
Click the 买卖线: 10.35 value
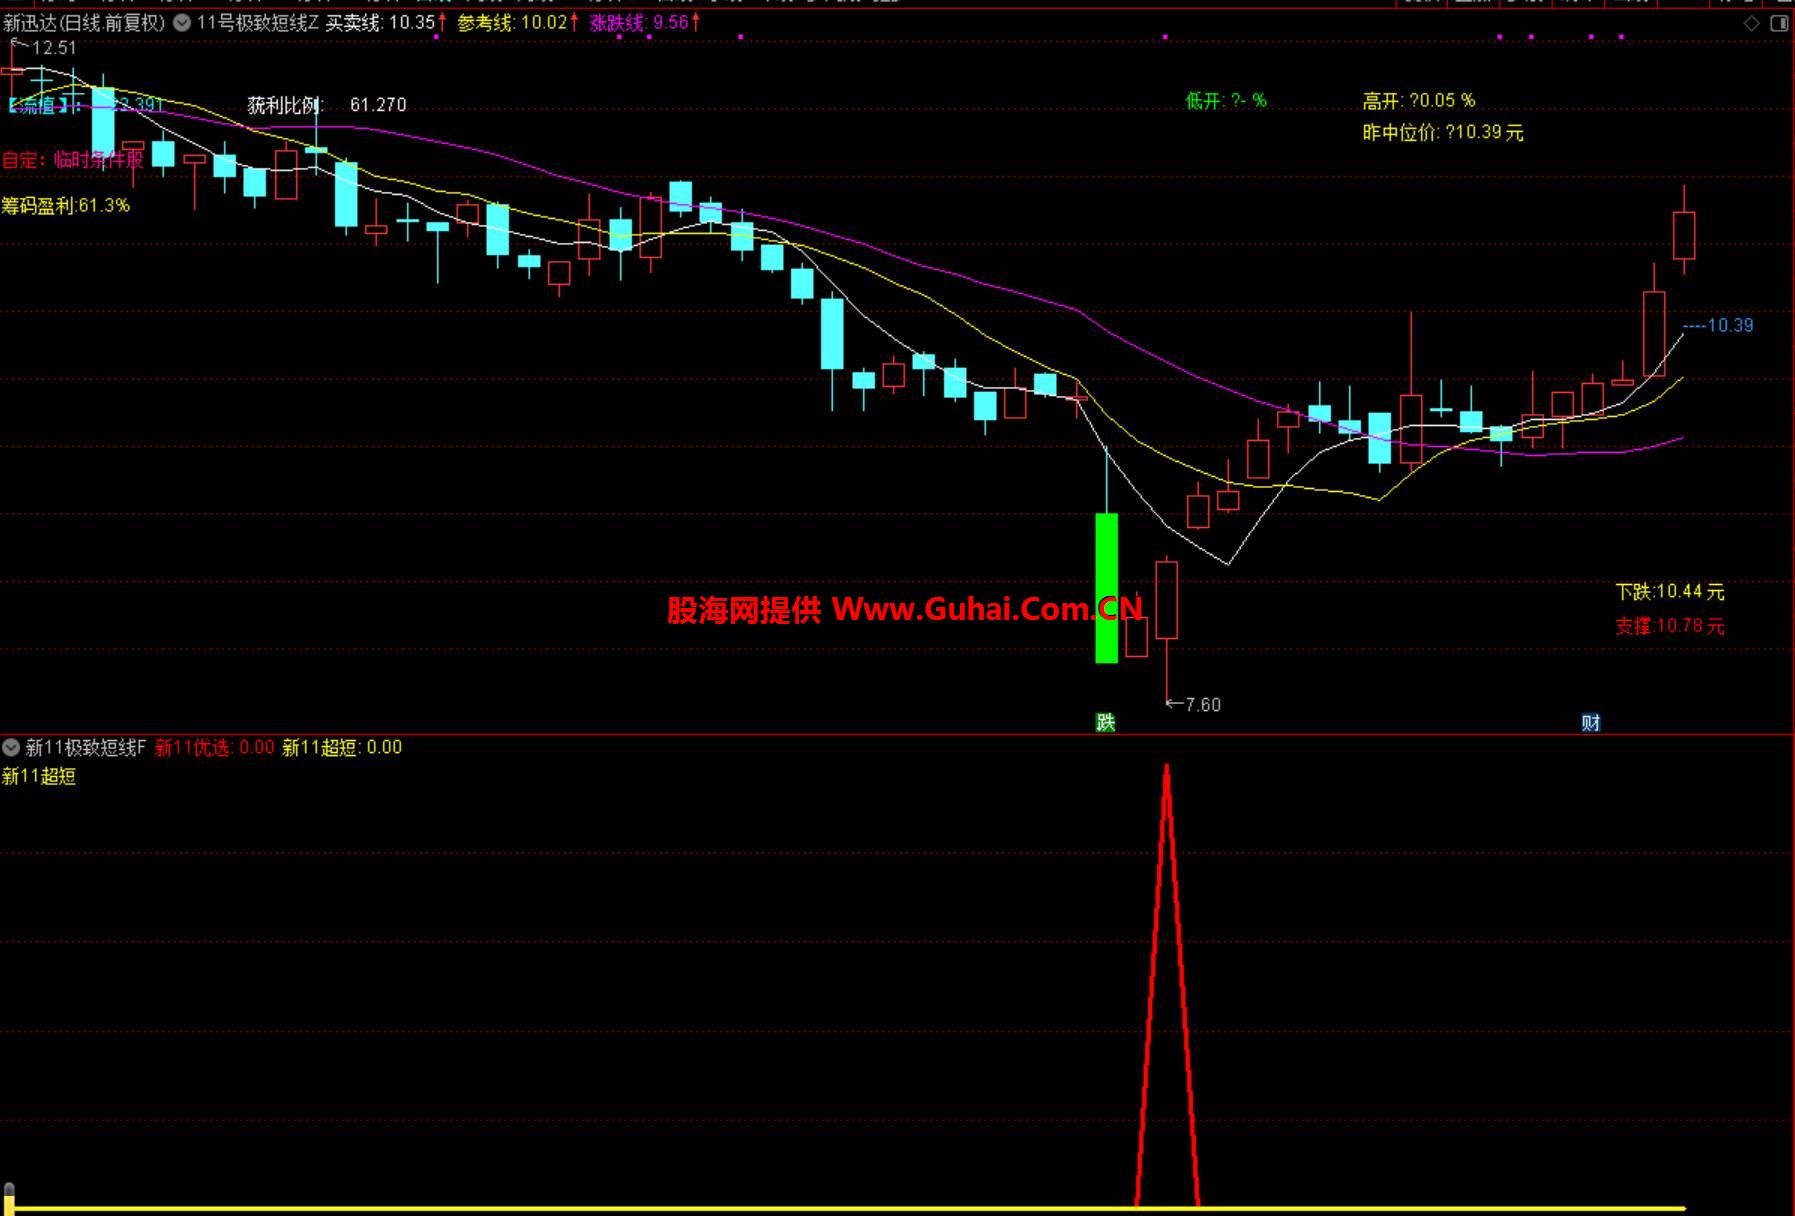(385, 22)
